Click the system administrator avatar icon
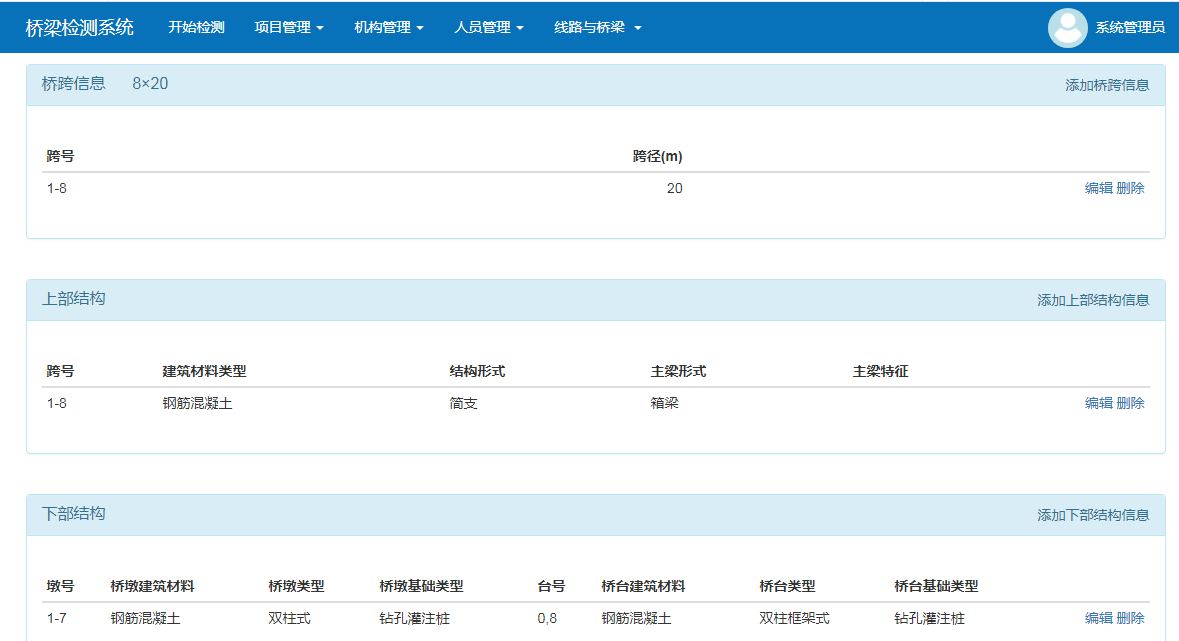 pos(1067,28)
